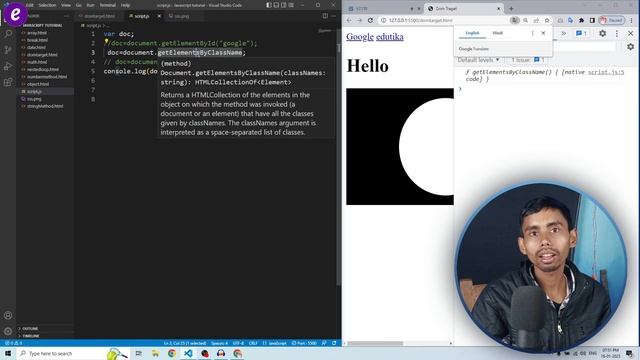
Task: Click the page horizontal scrollbar
Action: pos(375,343)
